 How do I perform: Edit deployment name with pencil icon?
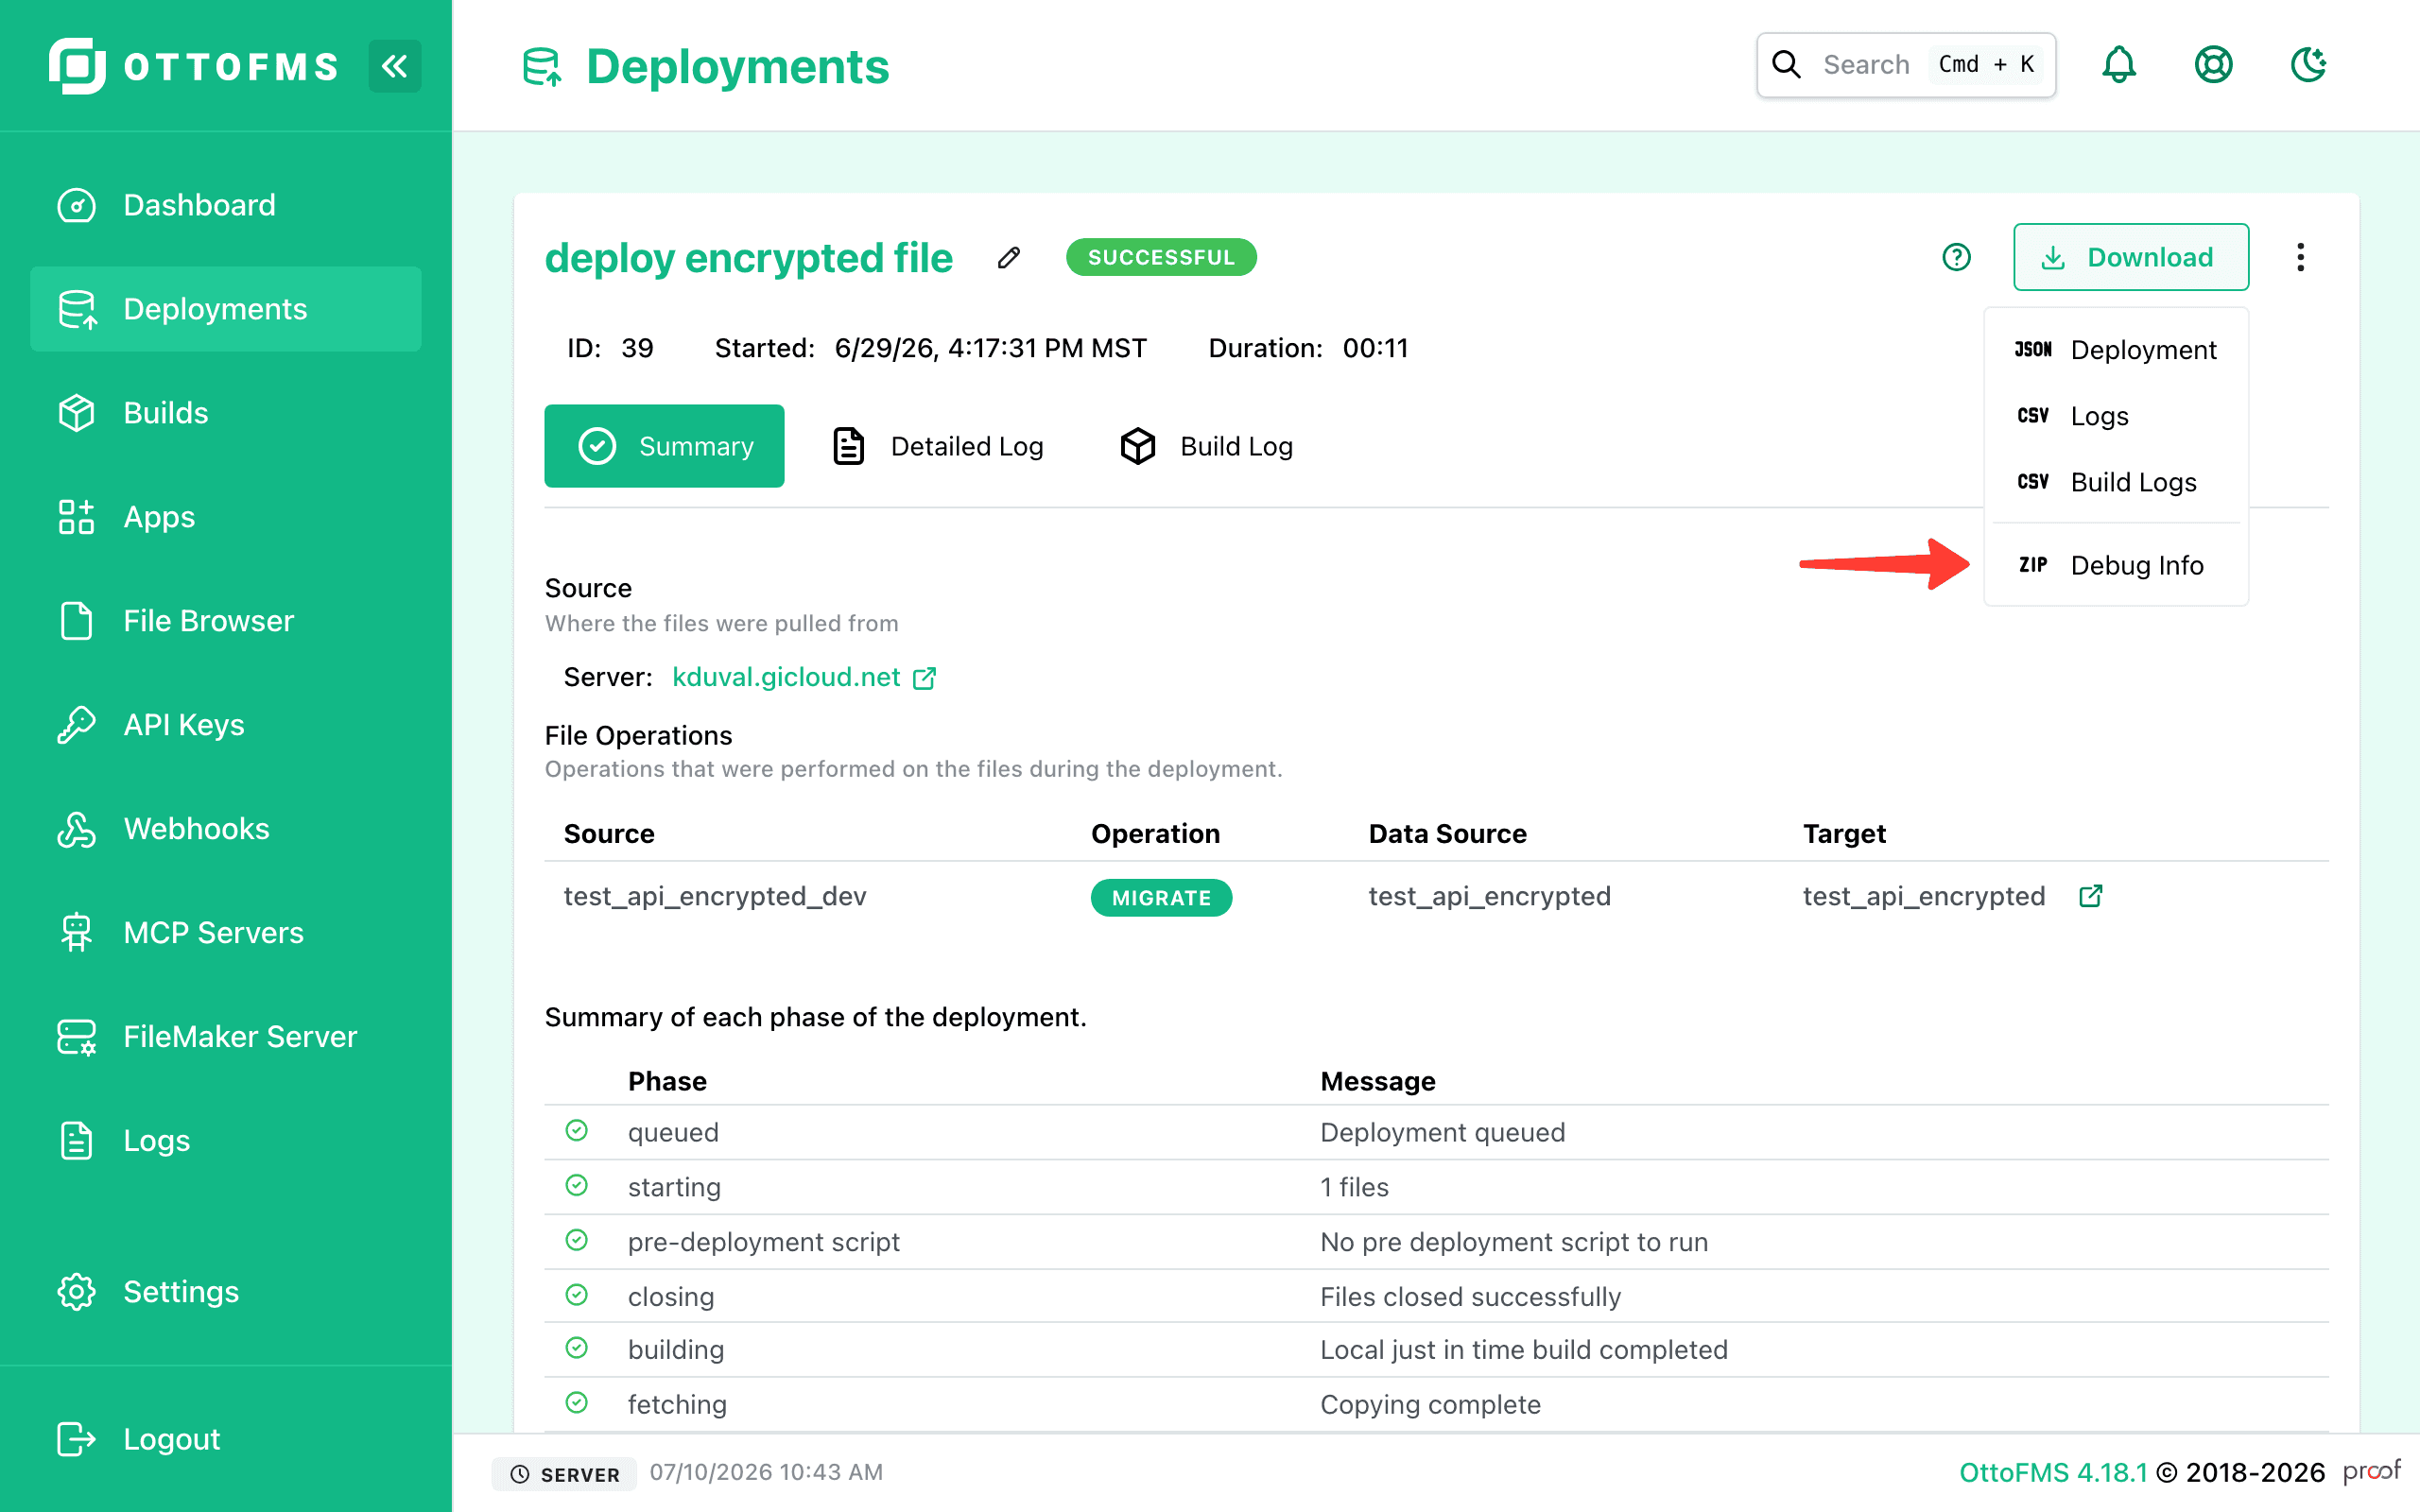click(x=1009, y=258)
